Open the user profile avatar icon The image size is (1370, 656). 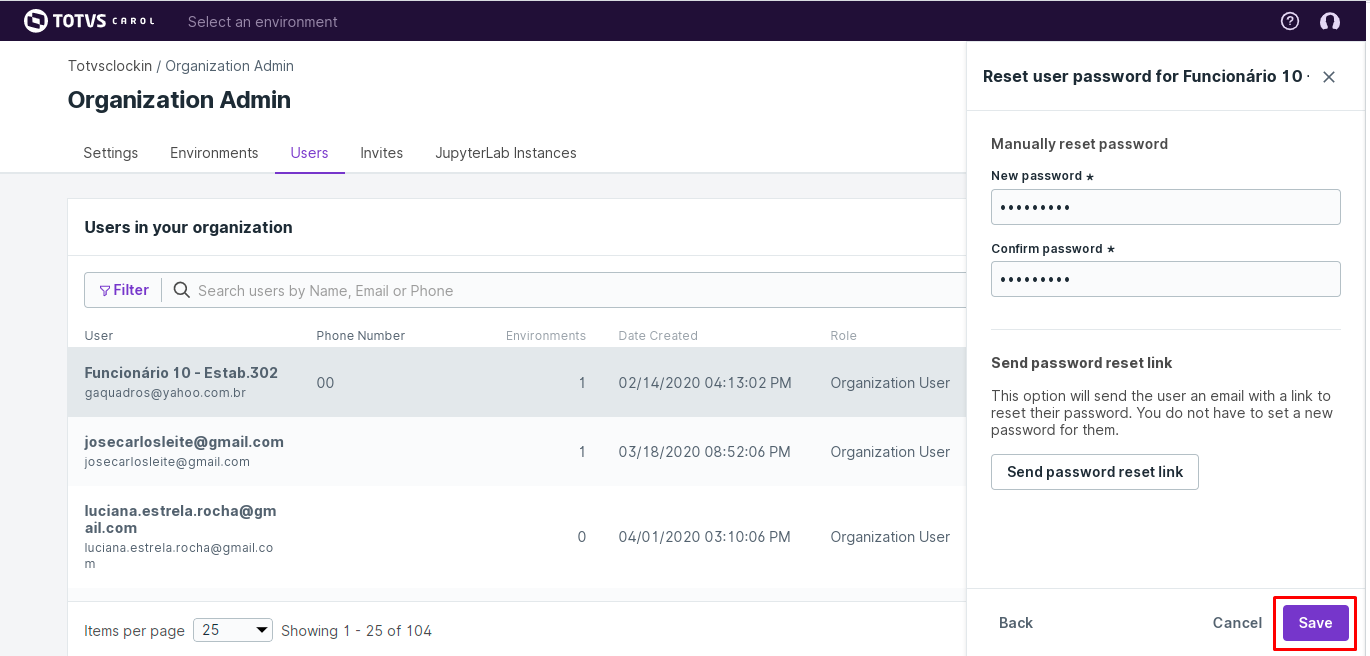coord(1329,21)
